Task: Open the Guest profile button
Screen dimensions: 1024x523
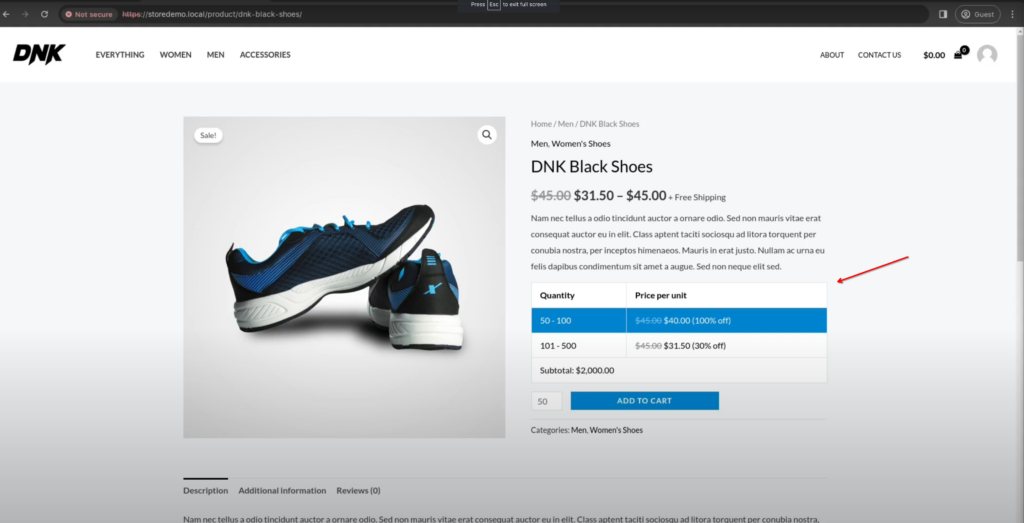Action: pos(978,14)
